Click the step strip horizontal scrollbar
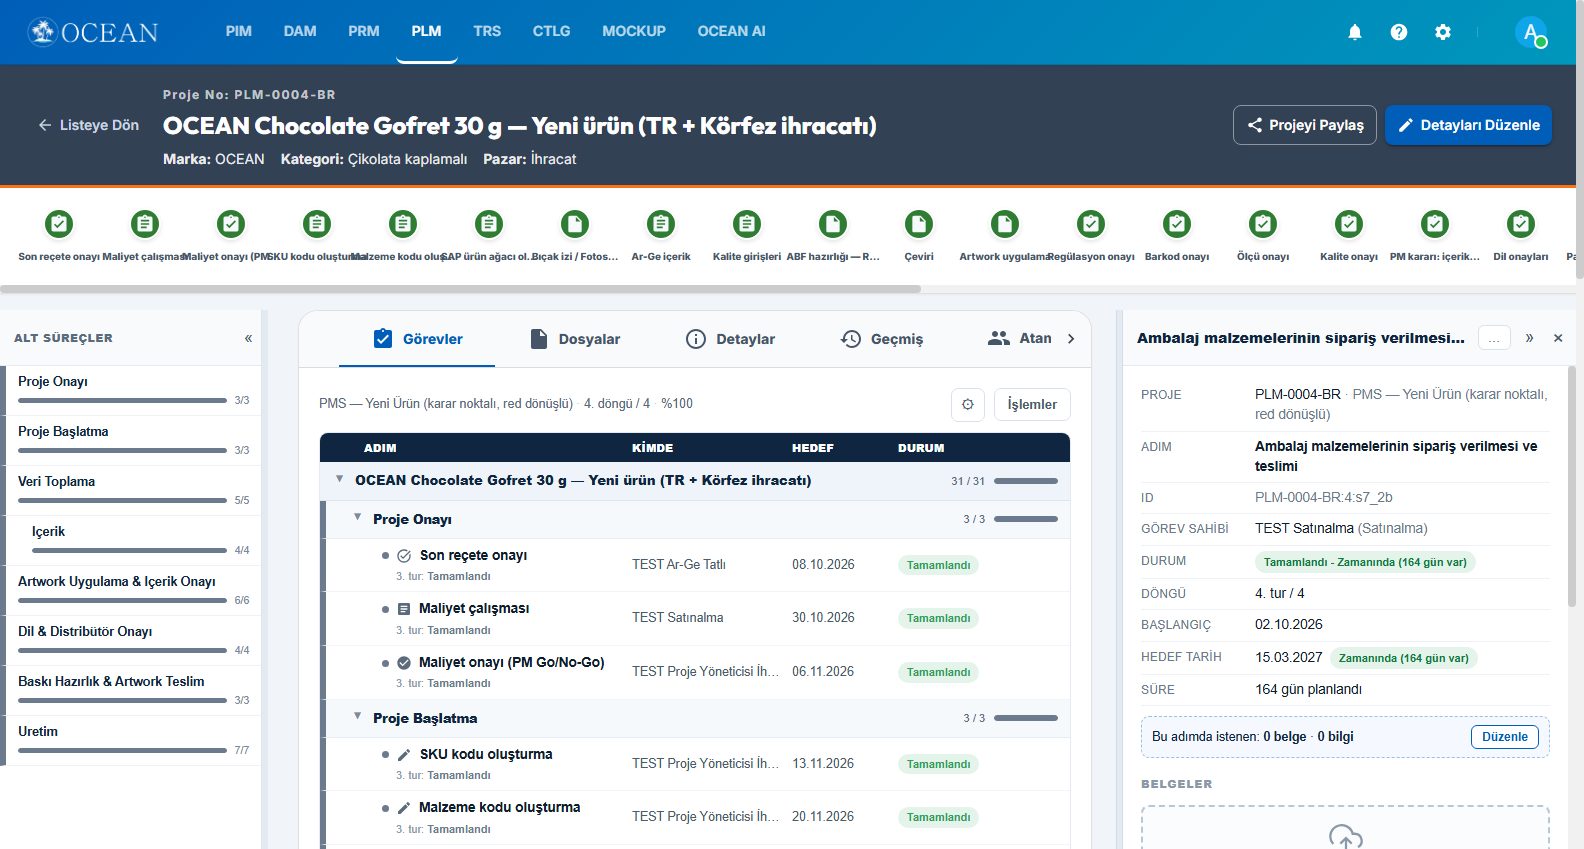Screen dimensions: 1584x849 click(460, 289)
